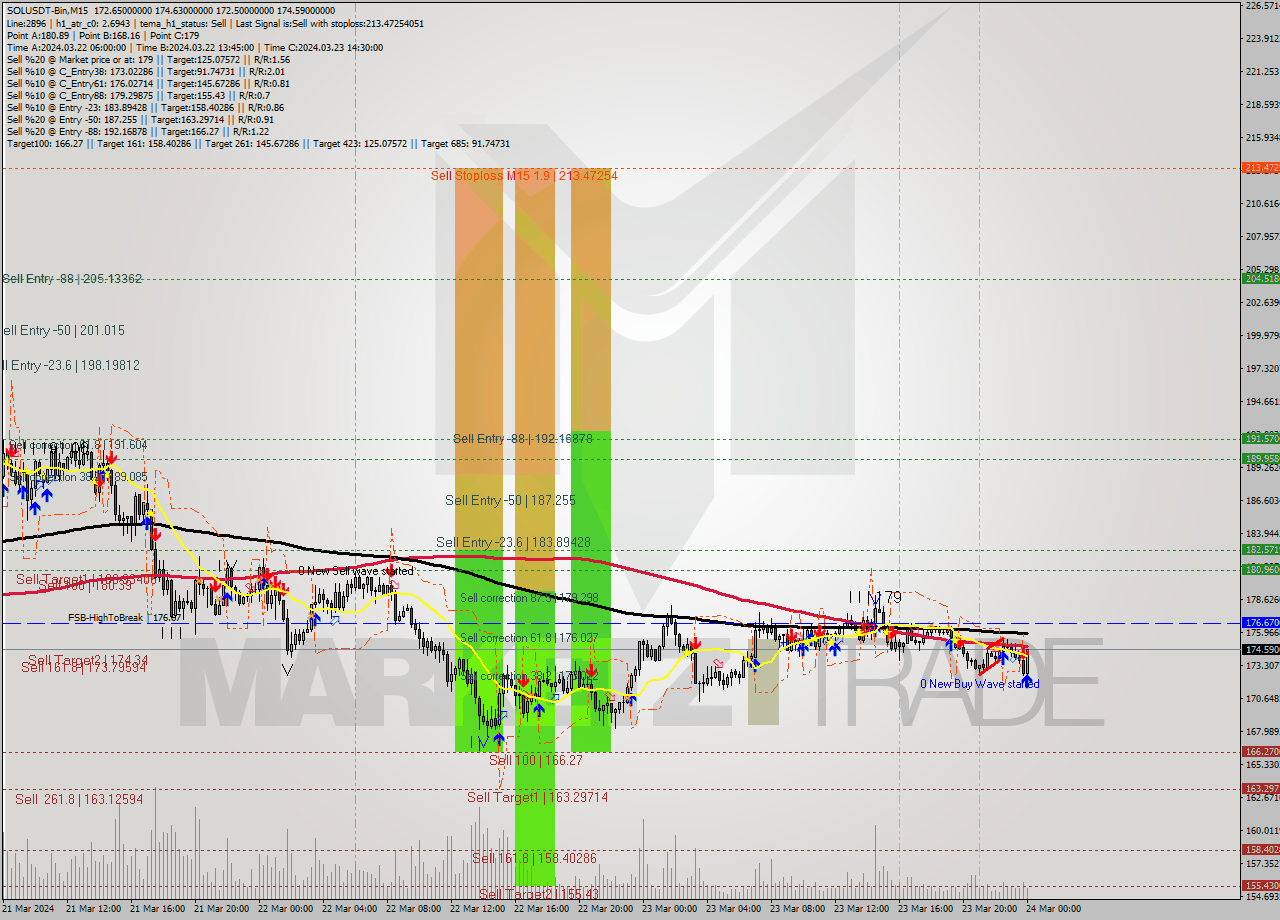The height and width of the screenshot is (920, 1280).
Task: Click the 'Sell Entry -88 | 205.13362' label
Action: 72,279
